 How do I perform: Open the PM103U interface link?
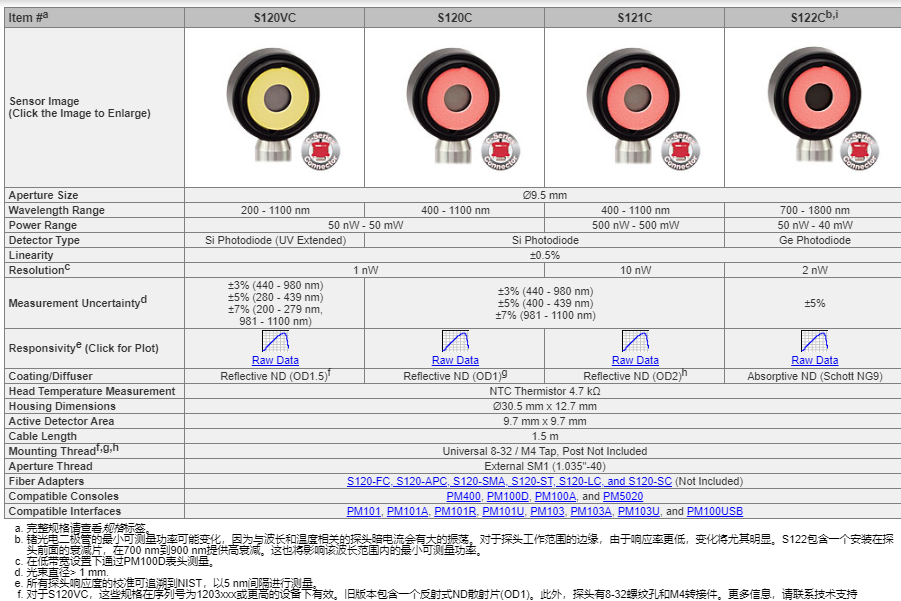[x=638, y=511]
